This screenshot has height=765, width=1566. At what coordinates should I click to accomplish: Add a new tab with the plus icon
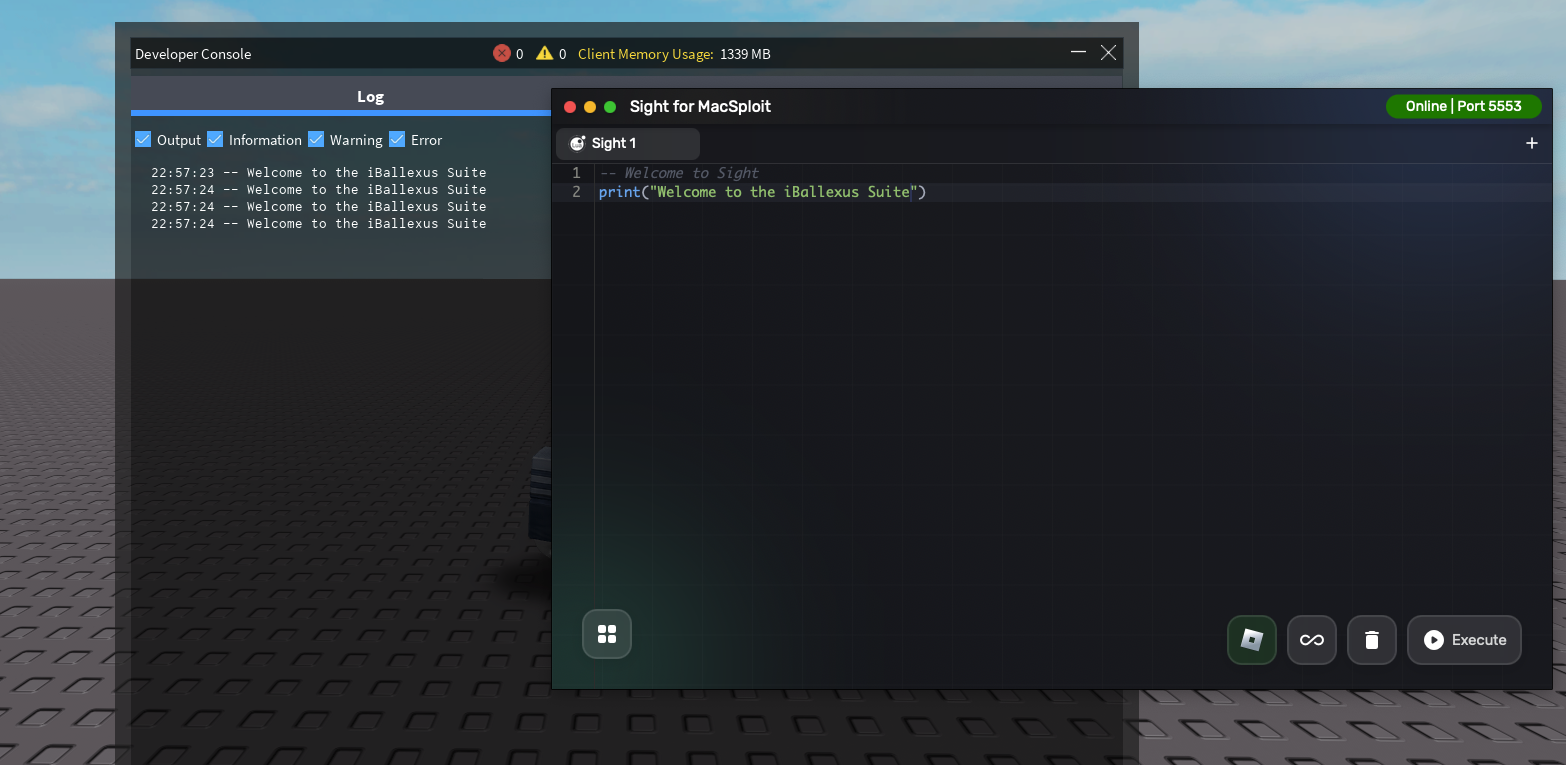click(1531, 143)
